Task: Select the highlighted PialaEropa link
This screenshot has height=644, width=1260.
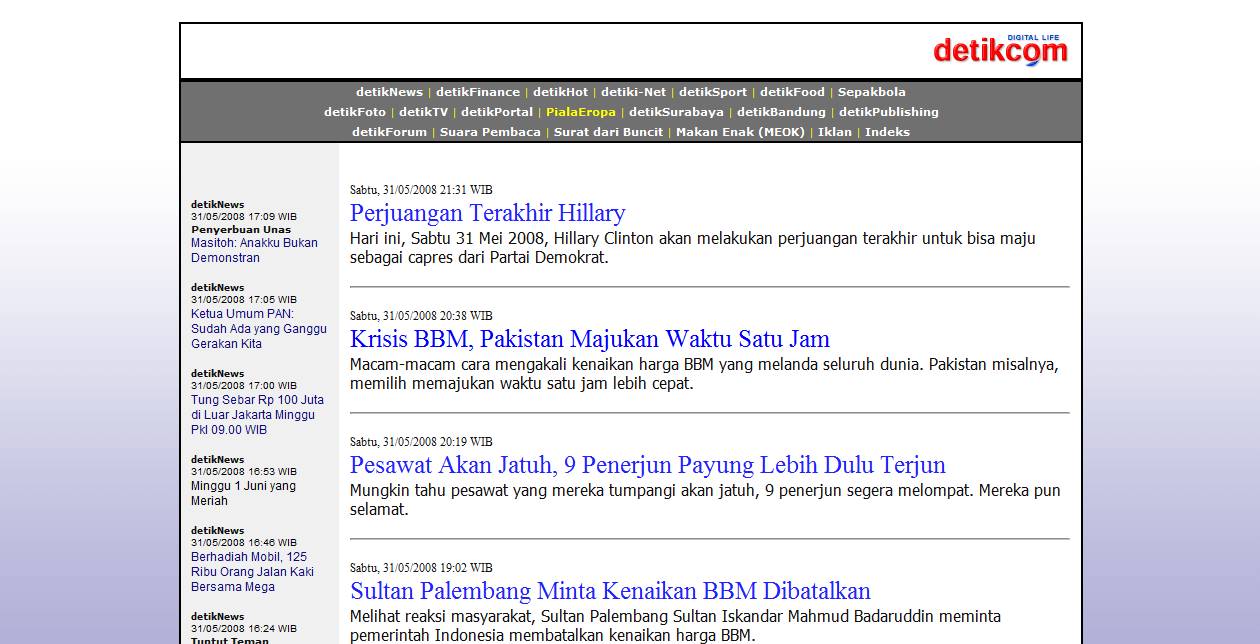Action: click(581, 112)
